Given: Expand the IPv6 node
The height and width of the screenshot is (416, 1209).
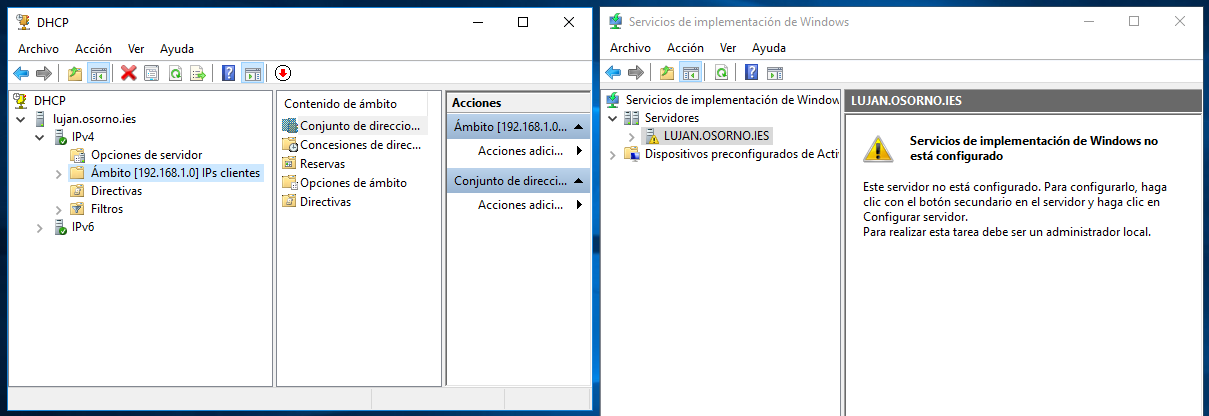Looking at the screenshot, I should pos(40,227).
